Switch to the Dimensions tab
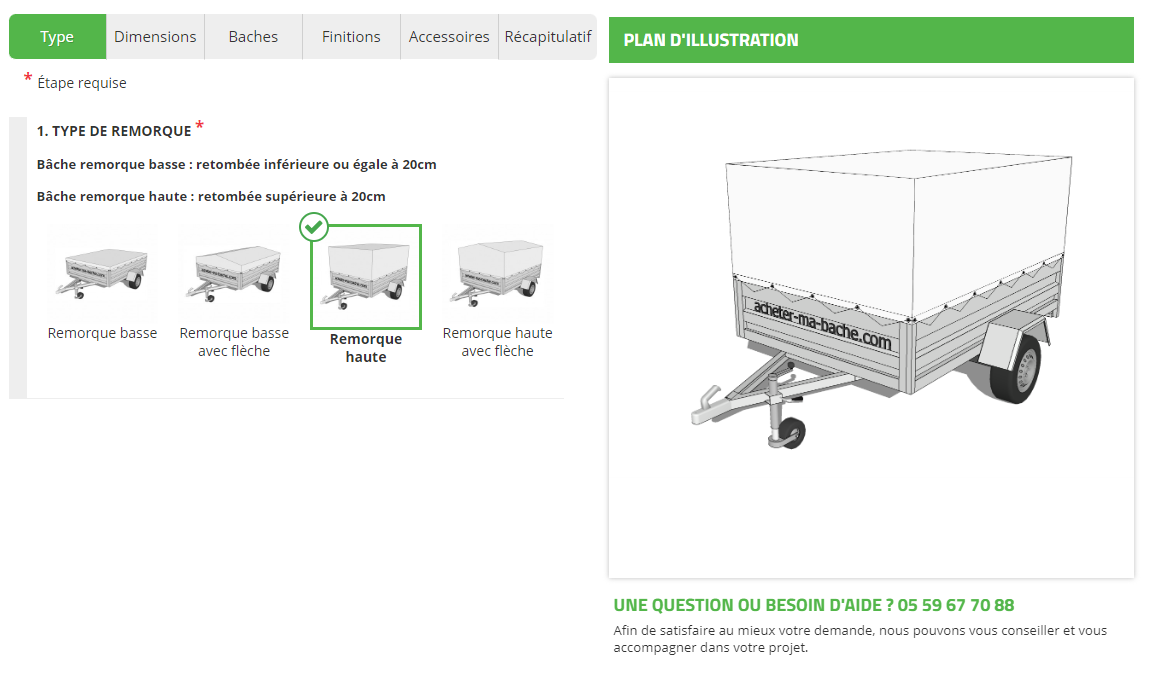Screen dimensions: 1154x677 [x=155, y=37]
